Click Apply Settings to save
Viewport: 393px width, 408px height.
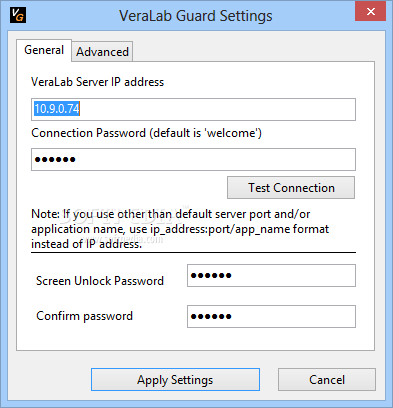tap(175, 380)
